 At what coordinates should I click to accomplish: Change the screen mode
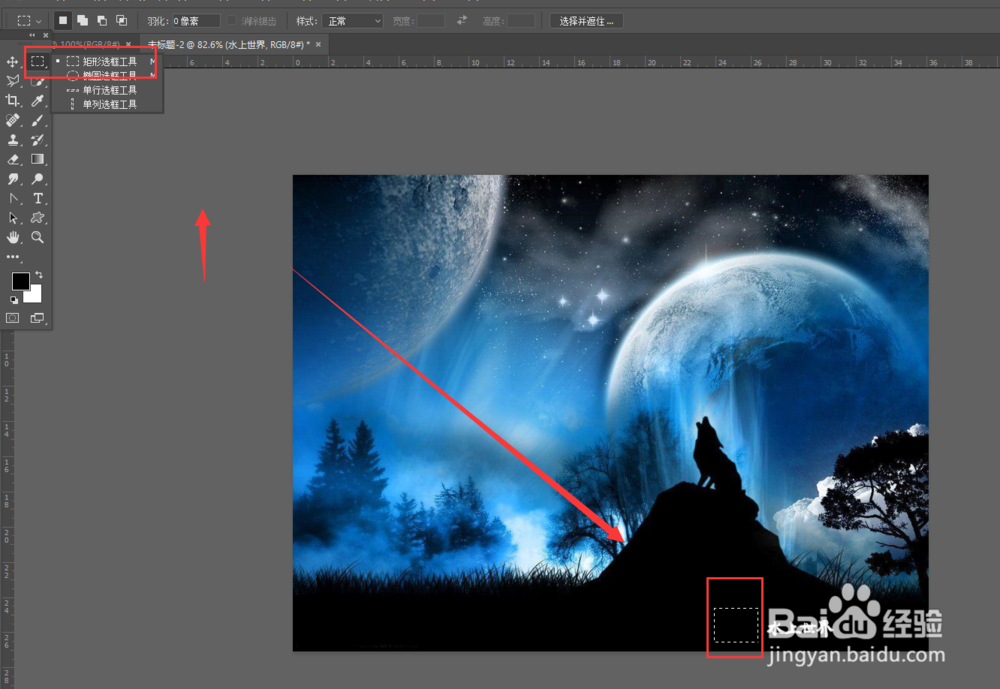click(x=38, y=318)
